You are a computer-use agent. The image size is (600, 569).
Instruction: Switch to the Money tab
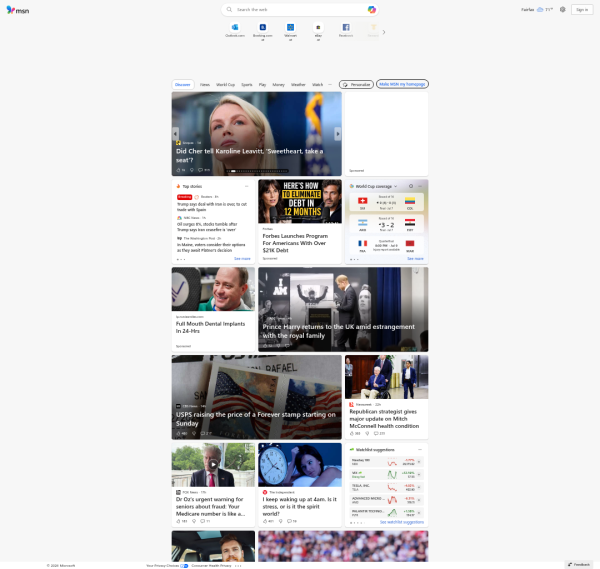tap(278, 85)
